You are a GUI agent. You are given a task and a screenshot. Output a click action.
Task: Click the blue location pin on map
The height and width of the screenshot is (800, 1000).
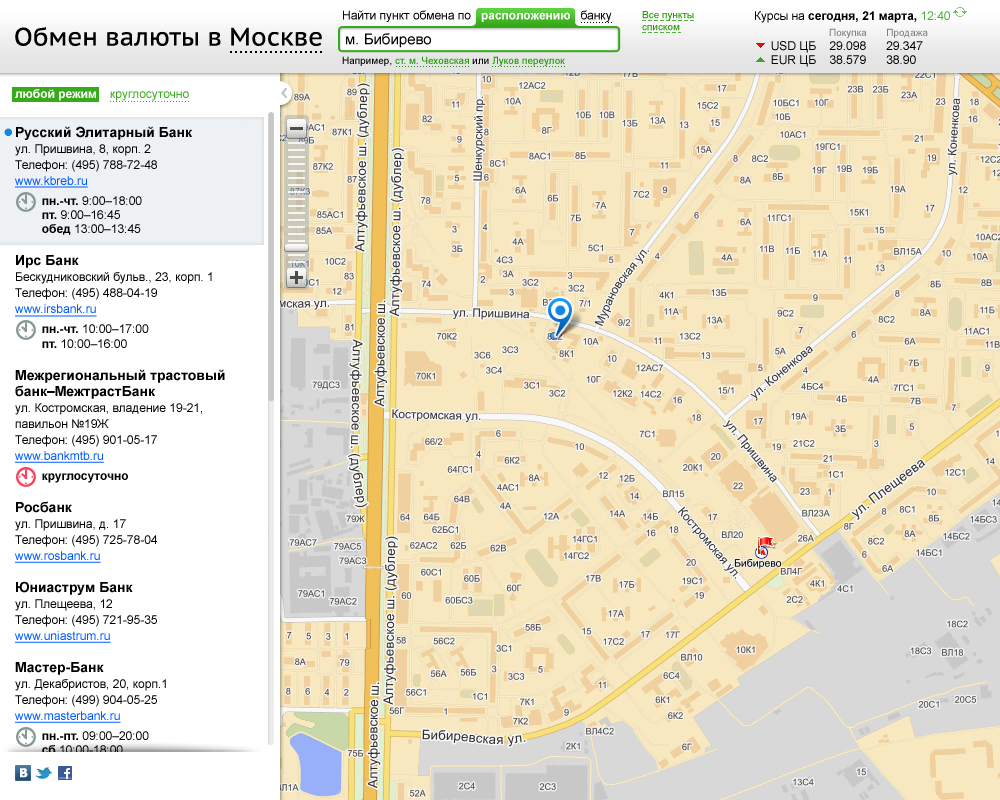tap(561, 315)
